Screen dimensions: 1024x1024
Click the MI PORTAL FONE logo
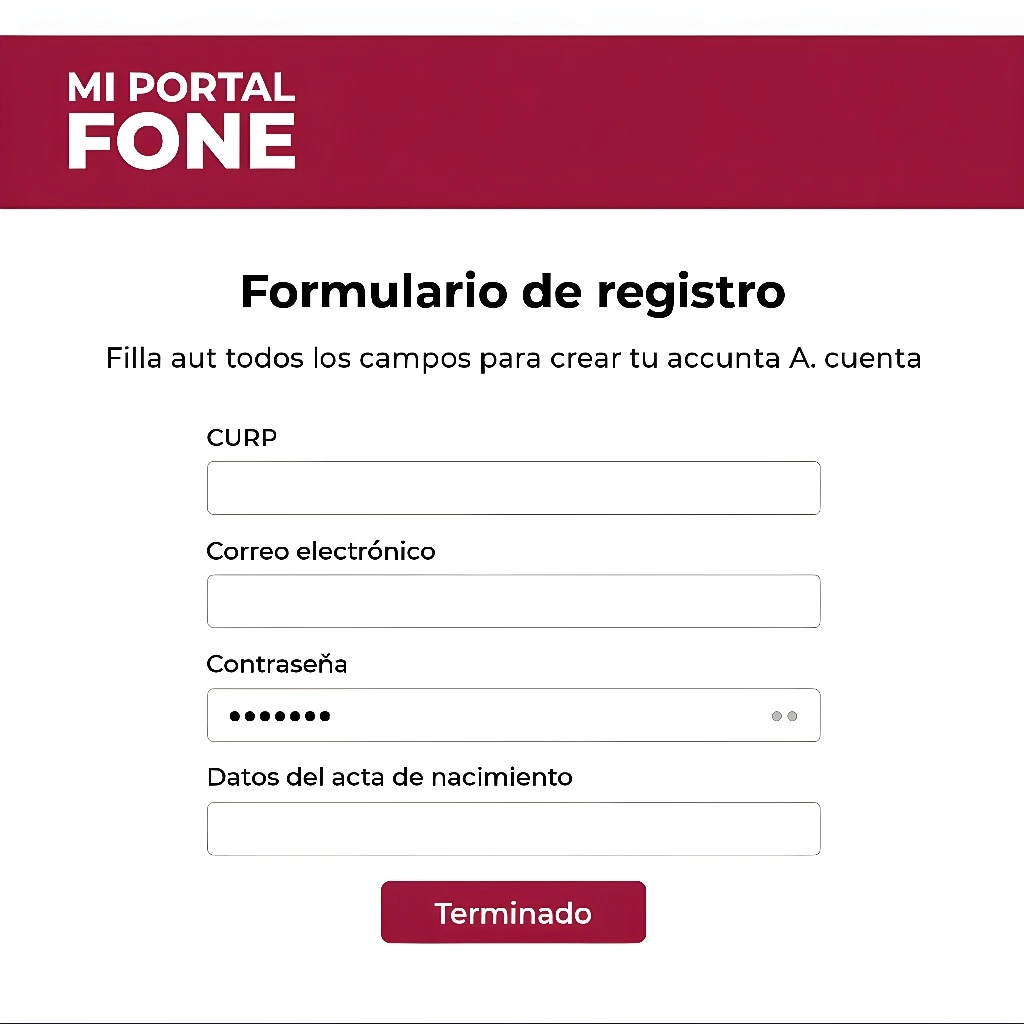click(x=180, y=120)
